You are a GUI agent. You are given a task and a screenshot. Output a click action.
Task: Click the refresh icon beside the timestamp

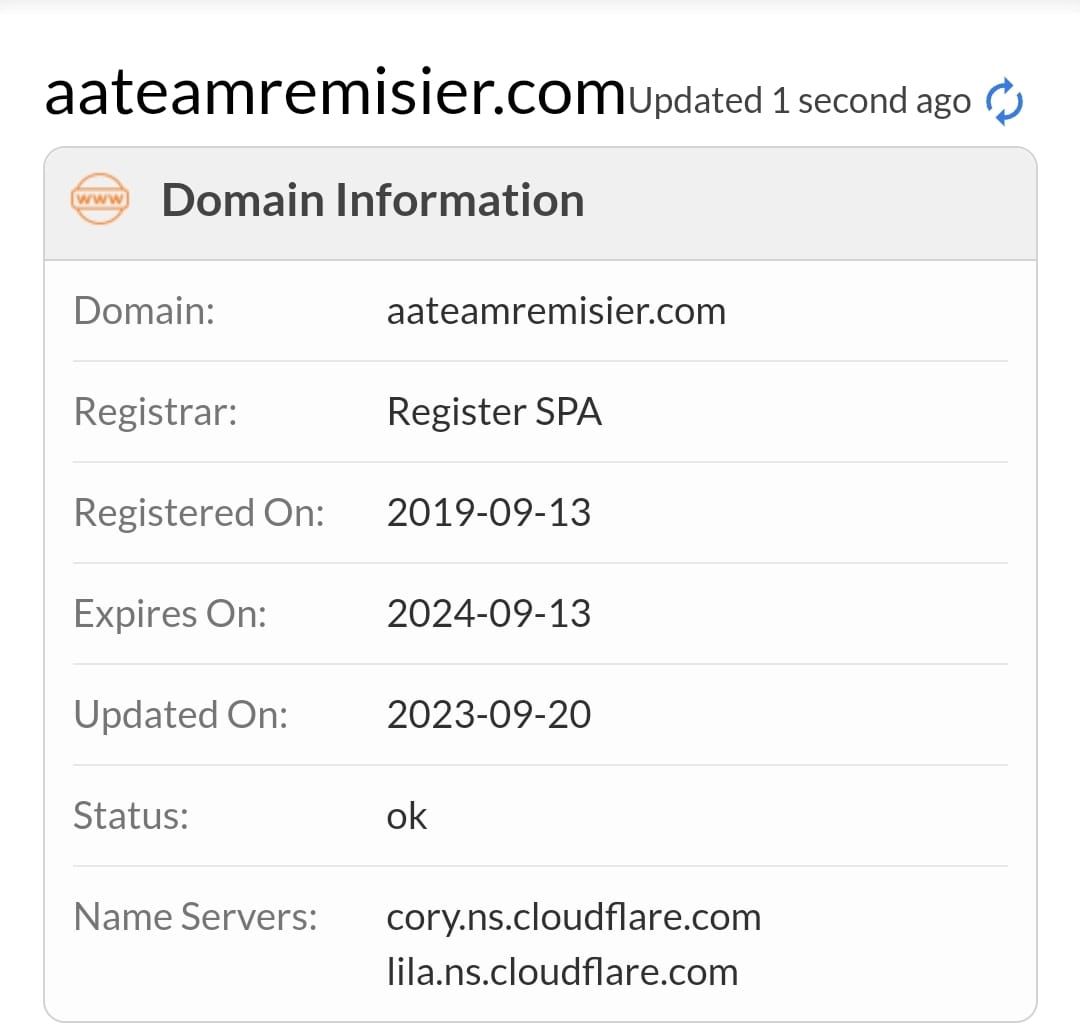coord(1004,99)
